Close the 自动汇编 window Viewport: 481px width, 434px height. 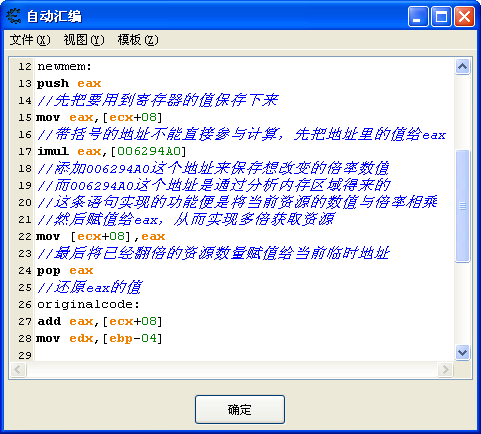click(x=464, y=16)
